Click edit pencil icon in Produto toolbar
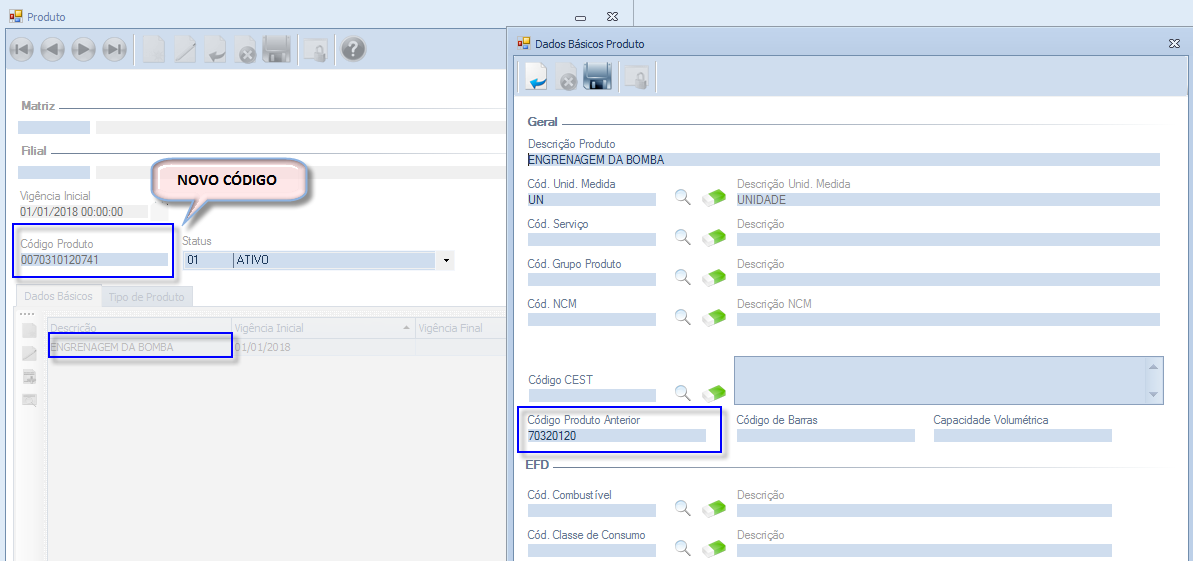Image resolution: width=1193 pixels, height=561 pixels. pyautogui.click(x=185, y=50)
